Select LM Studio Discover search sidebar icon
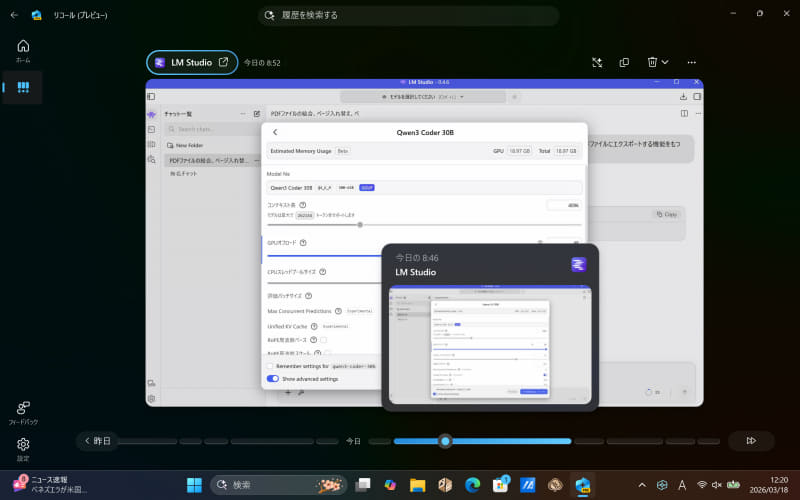The height and width of the screenshot is (500, 800). (152, 160)
